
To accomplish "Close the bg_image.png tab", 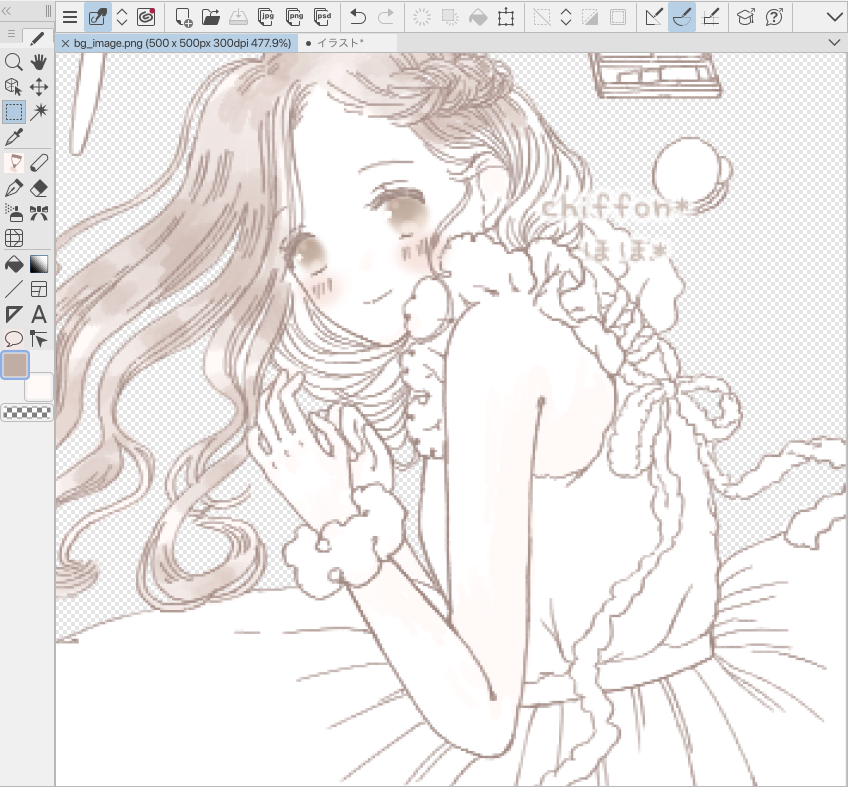I will 65,44.
